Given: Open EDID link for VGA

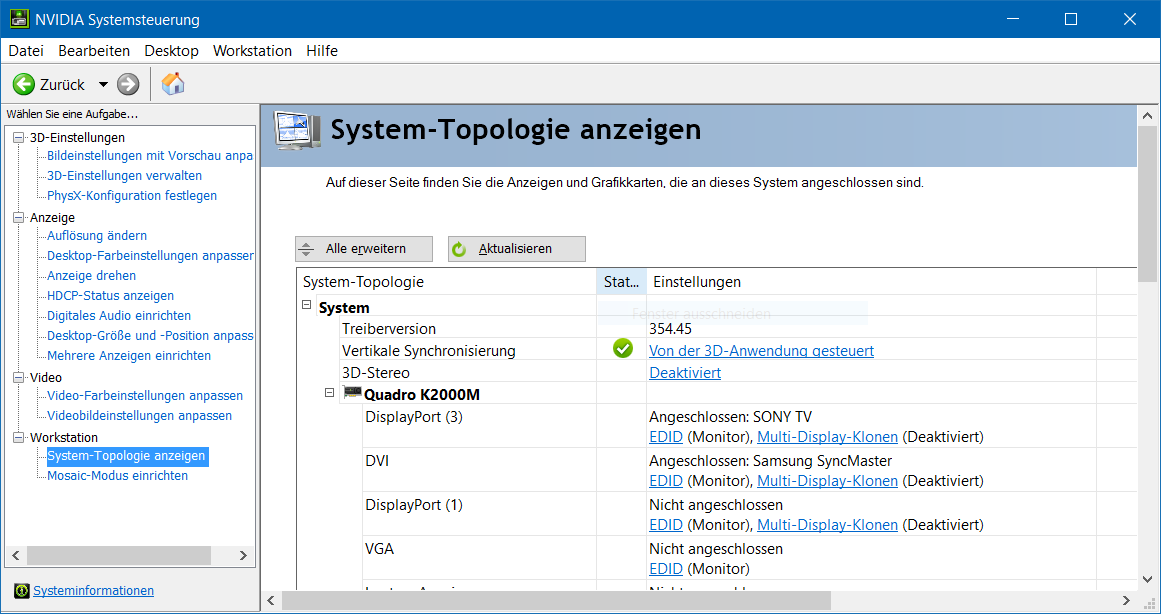Looking at the screenshot, I should click(666, 569).
